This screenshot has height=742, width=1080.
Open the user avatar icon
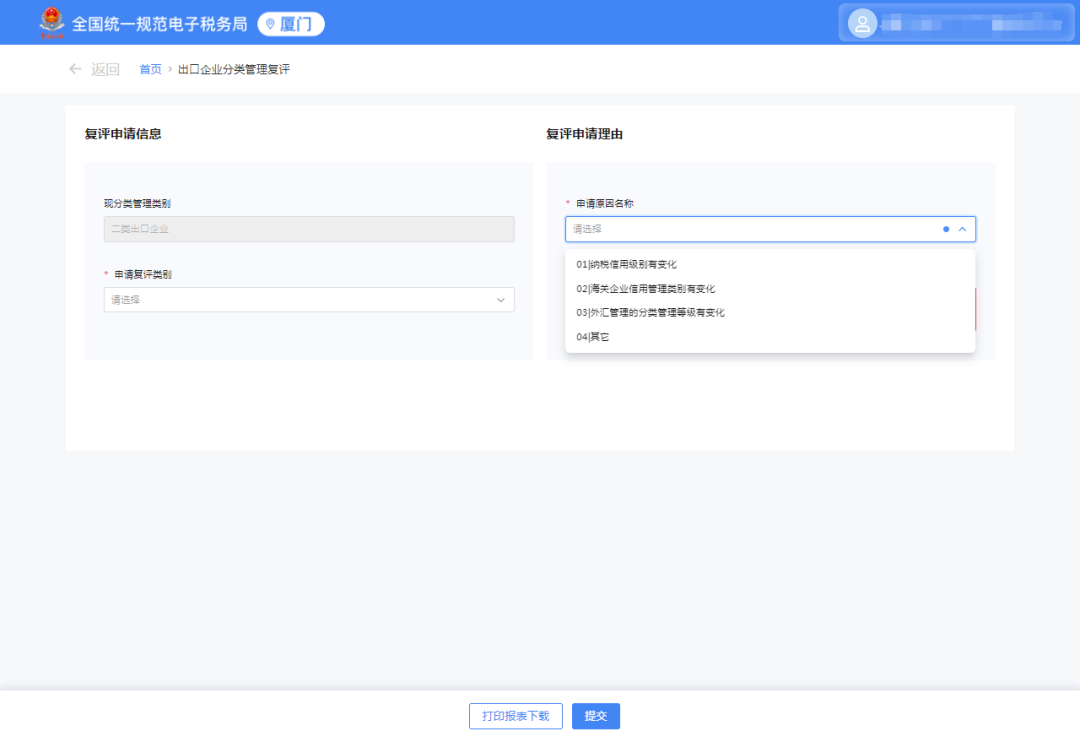[862, 24]
